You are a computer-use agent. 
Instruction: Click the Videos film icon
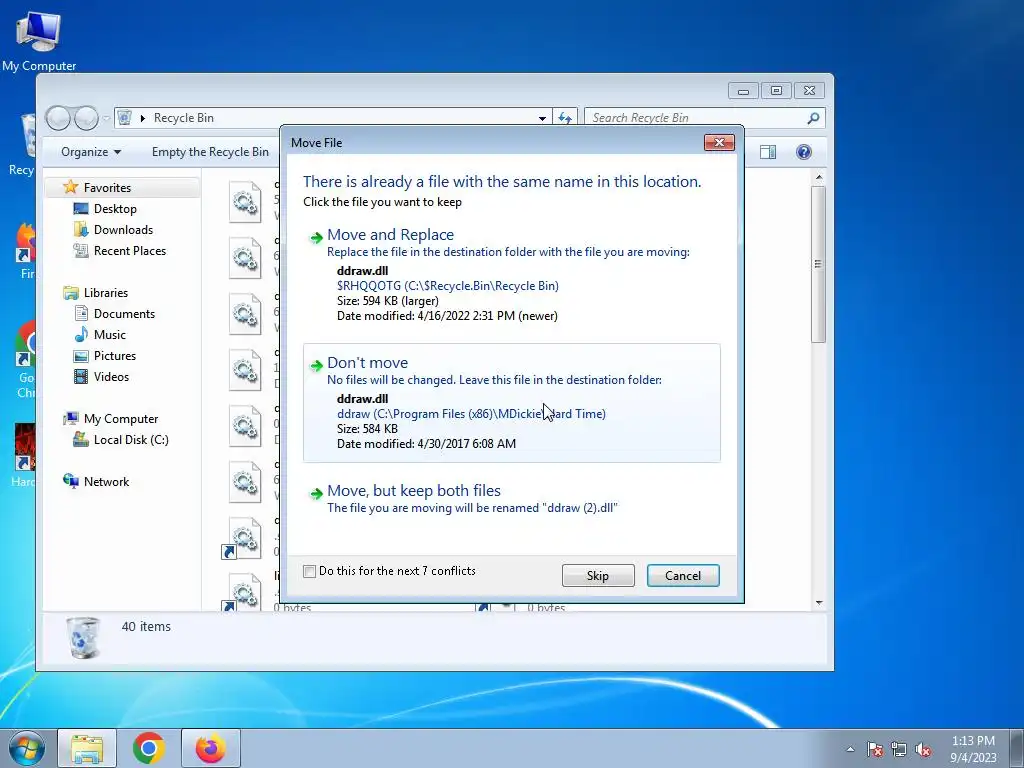coord(81,377)
